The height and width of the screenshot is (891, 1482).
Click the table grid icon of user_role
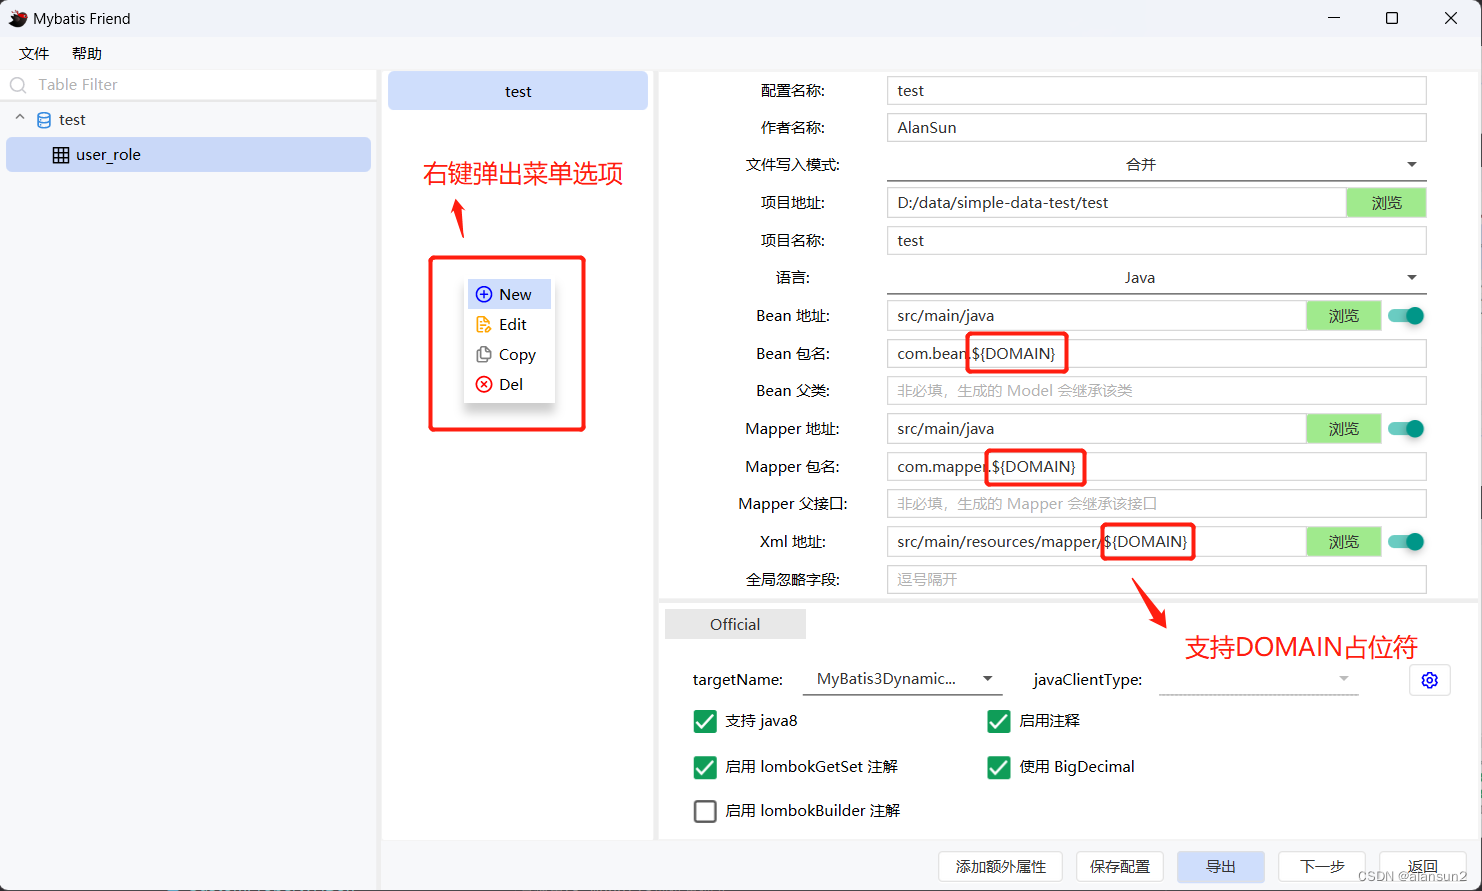(x=61, y=155)
